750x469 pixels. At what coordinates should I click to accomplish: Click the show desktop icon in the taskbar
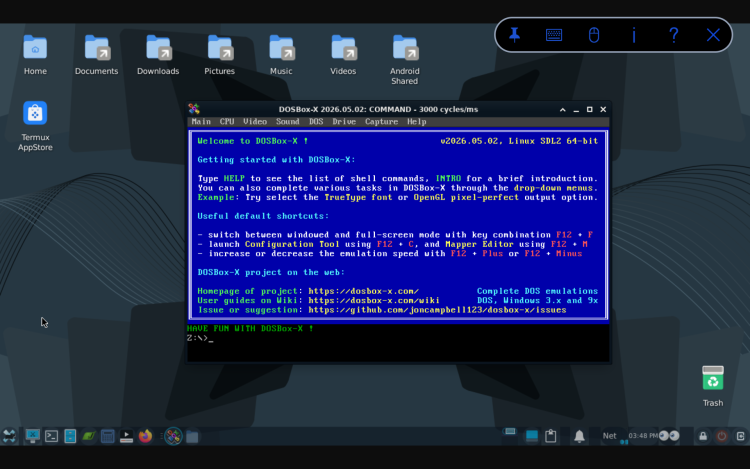pyautogui.click(x=33, y=436)
